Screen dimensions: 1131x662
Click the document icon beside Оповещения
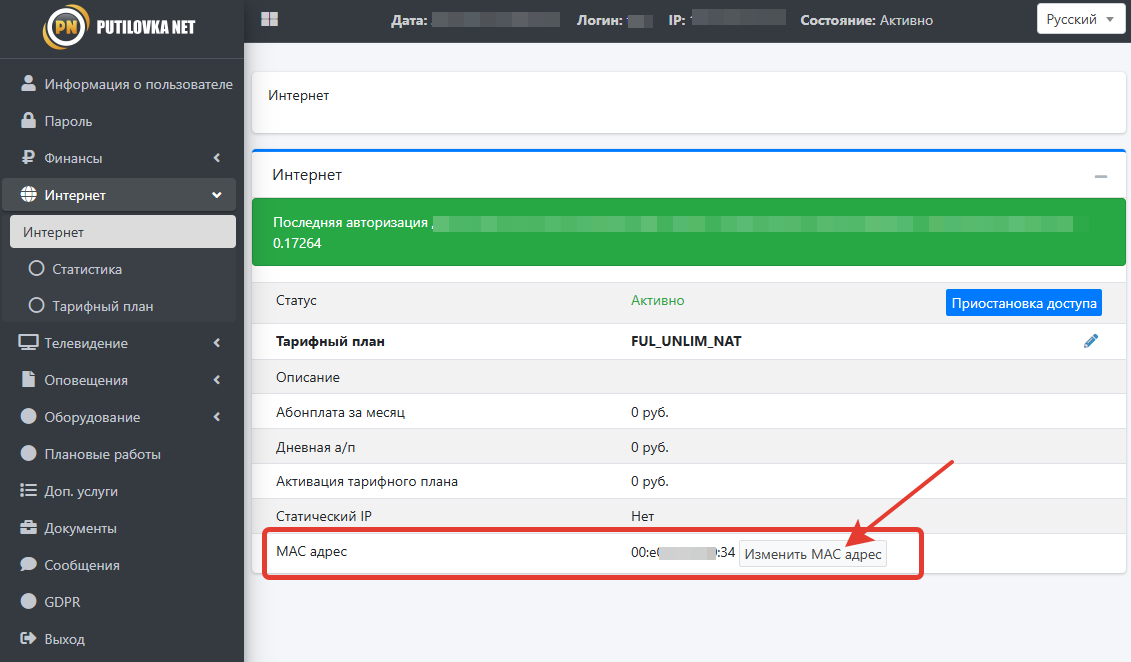coord(28,379)
